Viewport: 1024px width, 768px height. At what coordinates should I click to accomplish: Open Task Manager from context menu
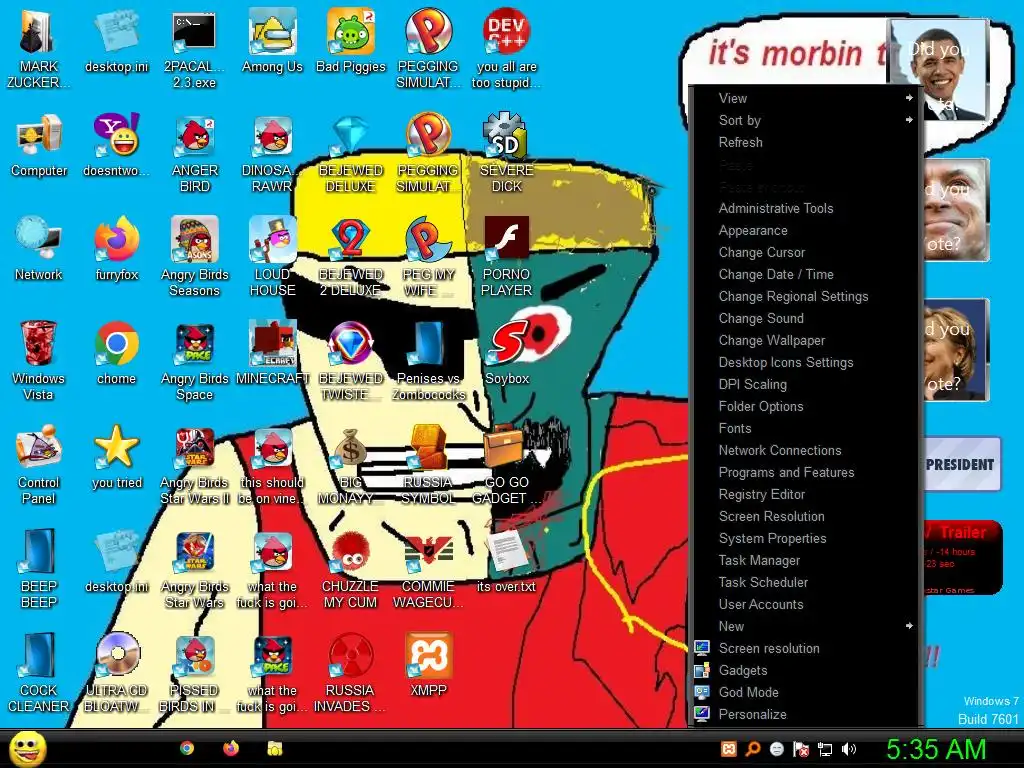point(807,560)
